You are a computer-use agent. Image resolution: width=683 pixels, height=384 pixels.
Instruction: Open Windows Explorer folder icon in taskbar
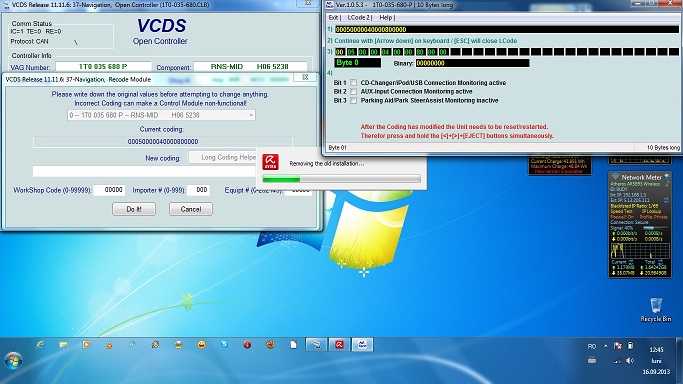point(63,344)
